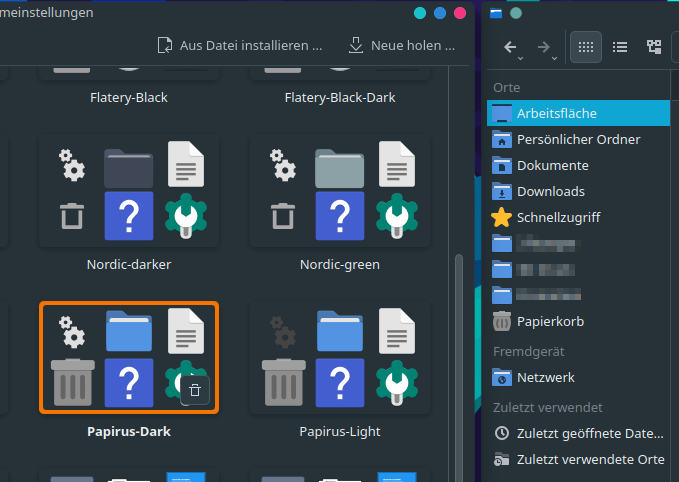Screen dimensions: 679x482
Task: Click the blue maximize button of settings window
Action: coord(440,13)
